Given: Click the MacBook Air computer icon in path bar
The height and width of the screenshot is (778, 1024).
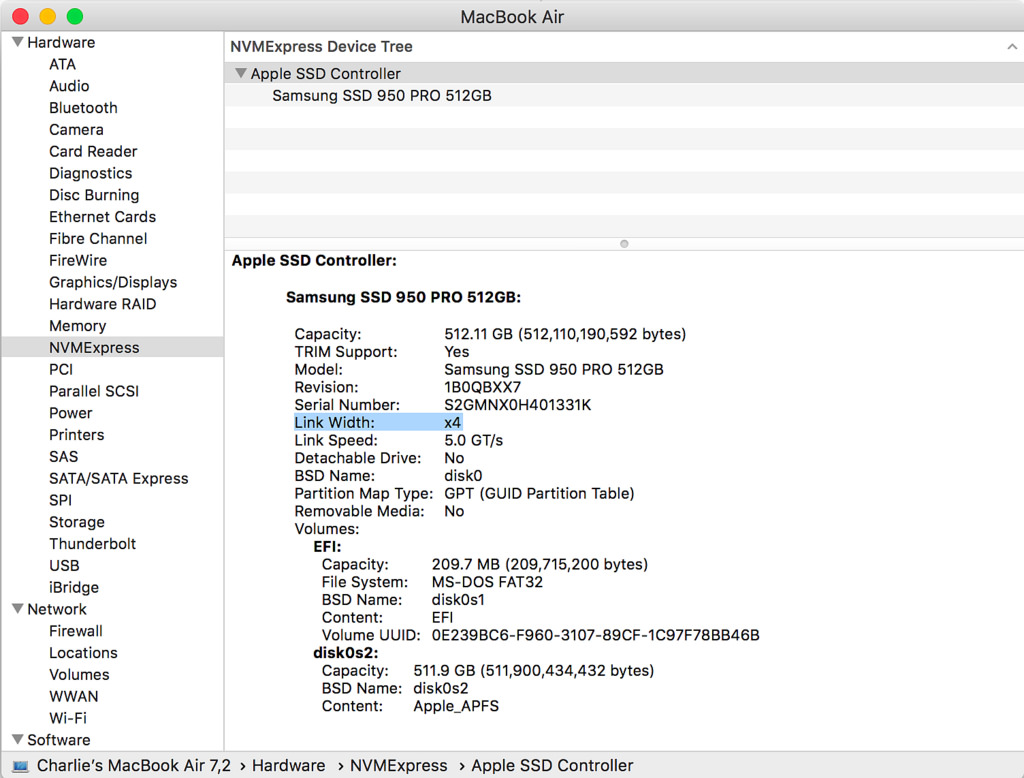Looking at the screenshot, I should coord(20,766).
